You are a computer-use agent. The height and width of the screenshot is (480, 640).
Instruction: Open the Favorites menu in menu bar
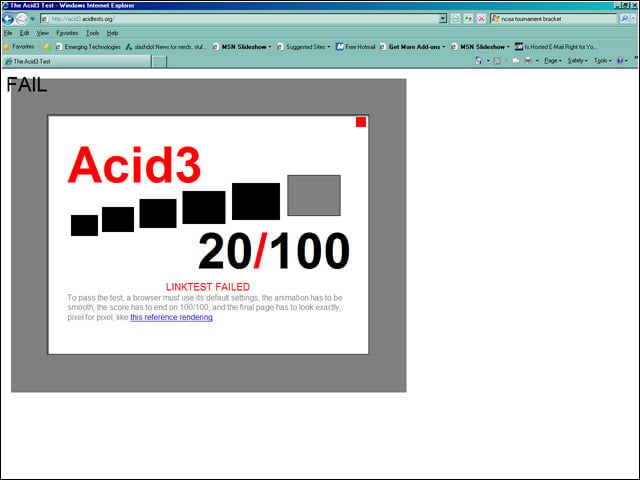[x=67, y=33]
